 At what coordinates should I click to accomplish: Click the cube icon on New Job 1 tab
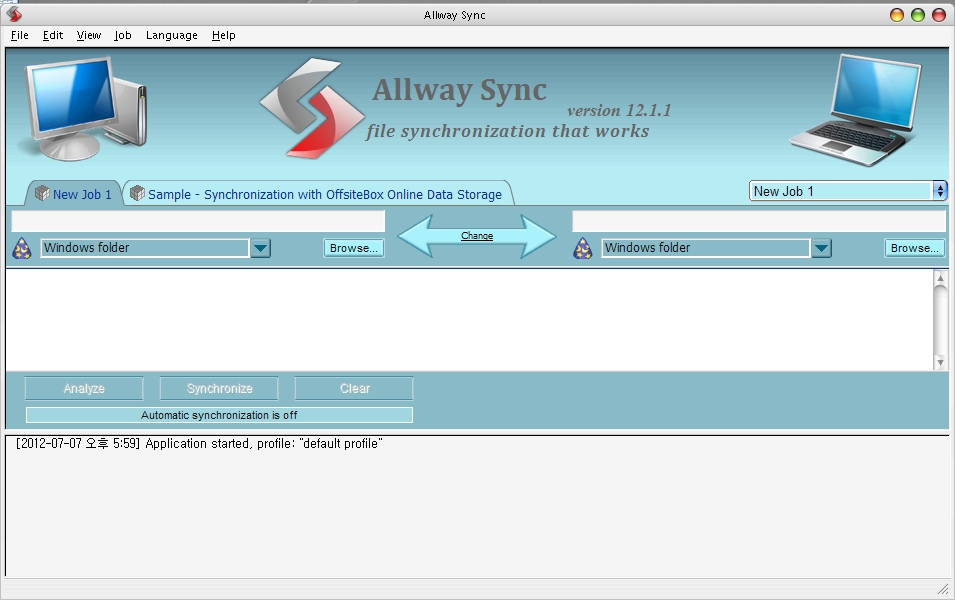pyautogui.click(x=42, y=194)
